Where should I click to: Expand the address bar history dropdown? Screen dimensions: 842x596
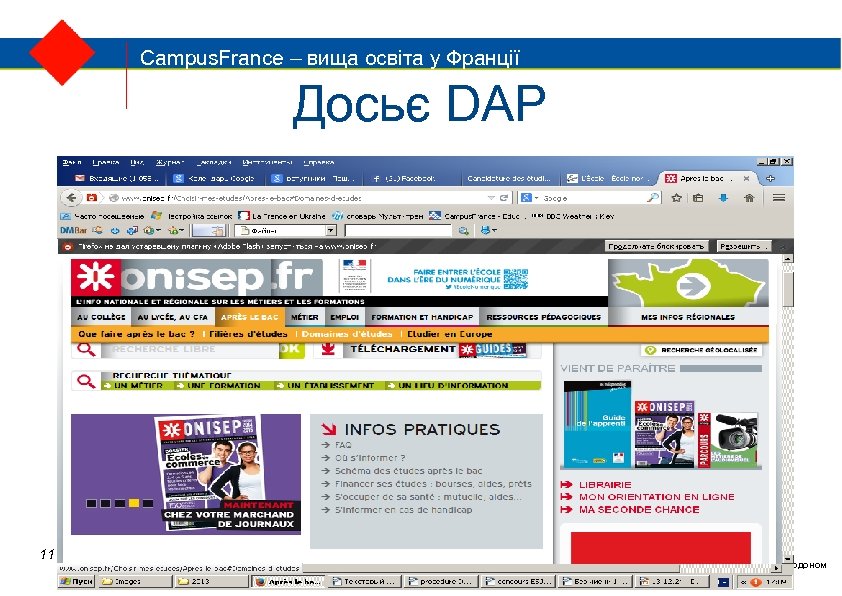click(491, 197)
